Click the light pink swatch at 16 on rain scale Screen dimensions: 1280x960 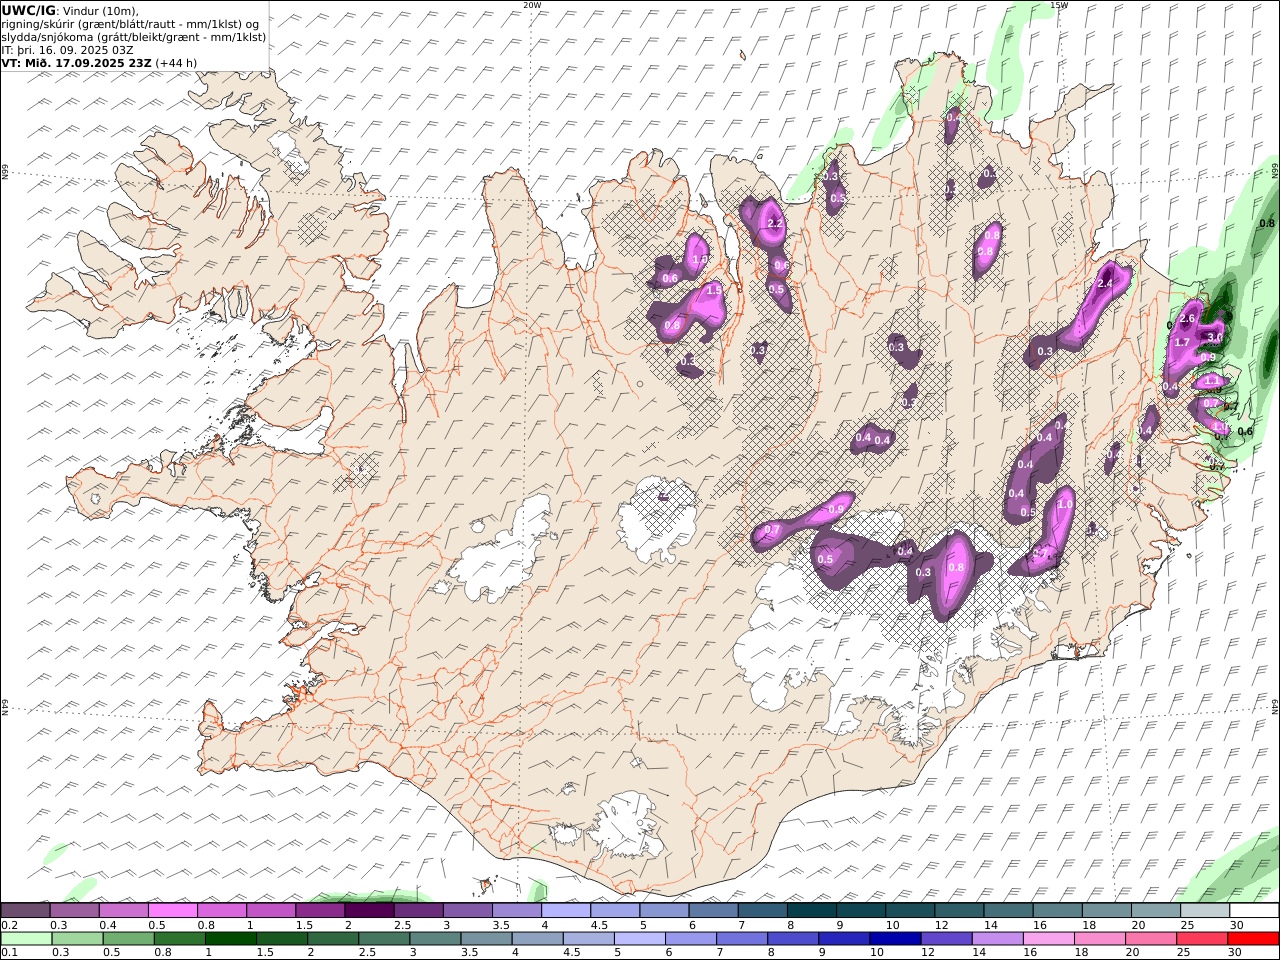point(1048,939)
